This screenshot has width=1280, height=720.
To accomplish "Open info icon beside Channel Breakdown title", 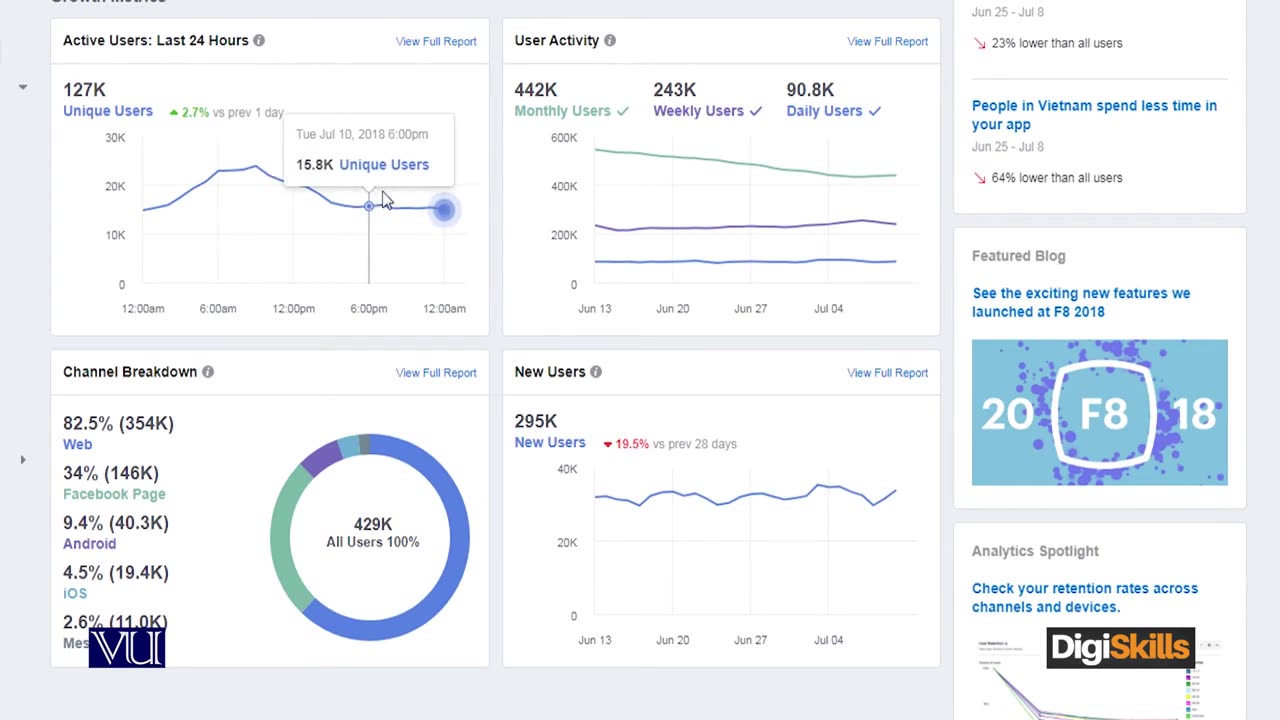I will coord(208,372).
